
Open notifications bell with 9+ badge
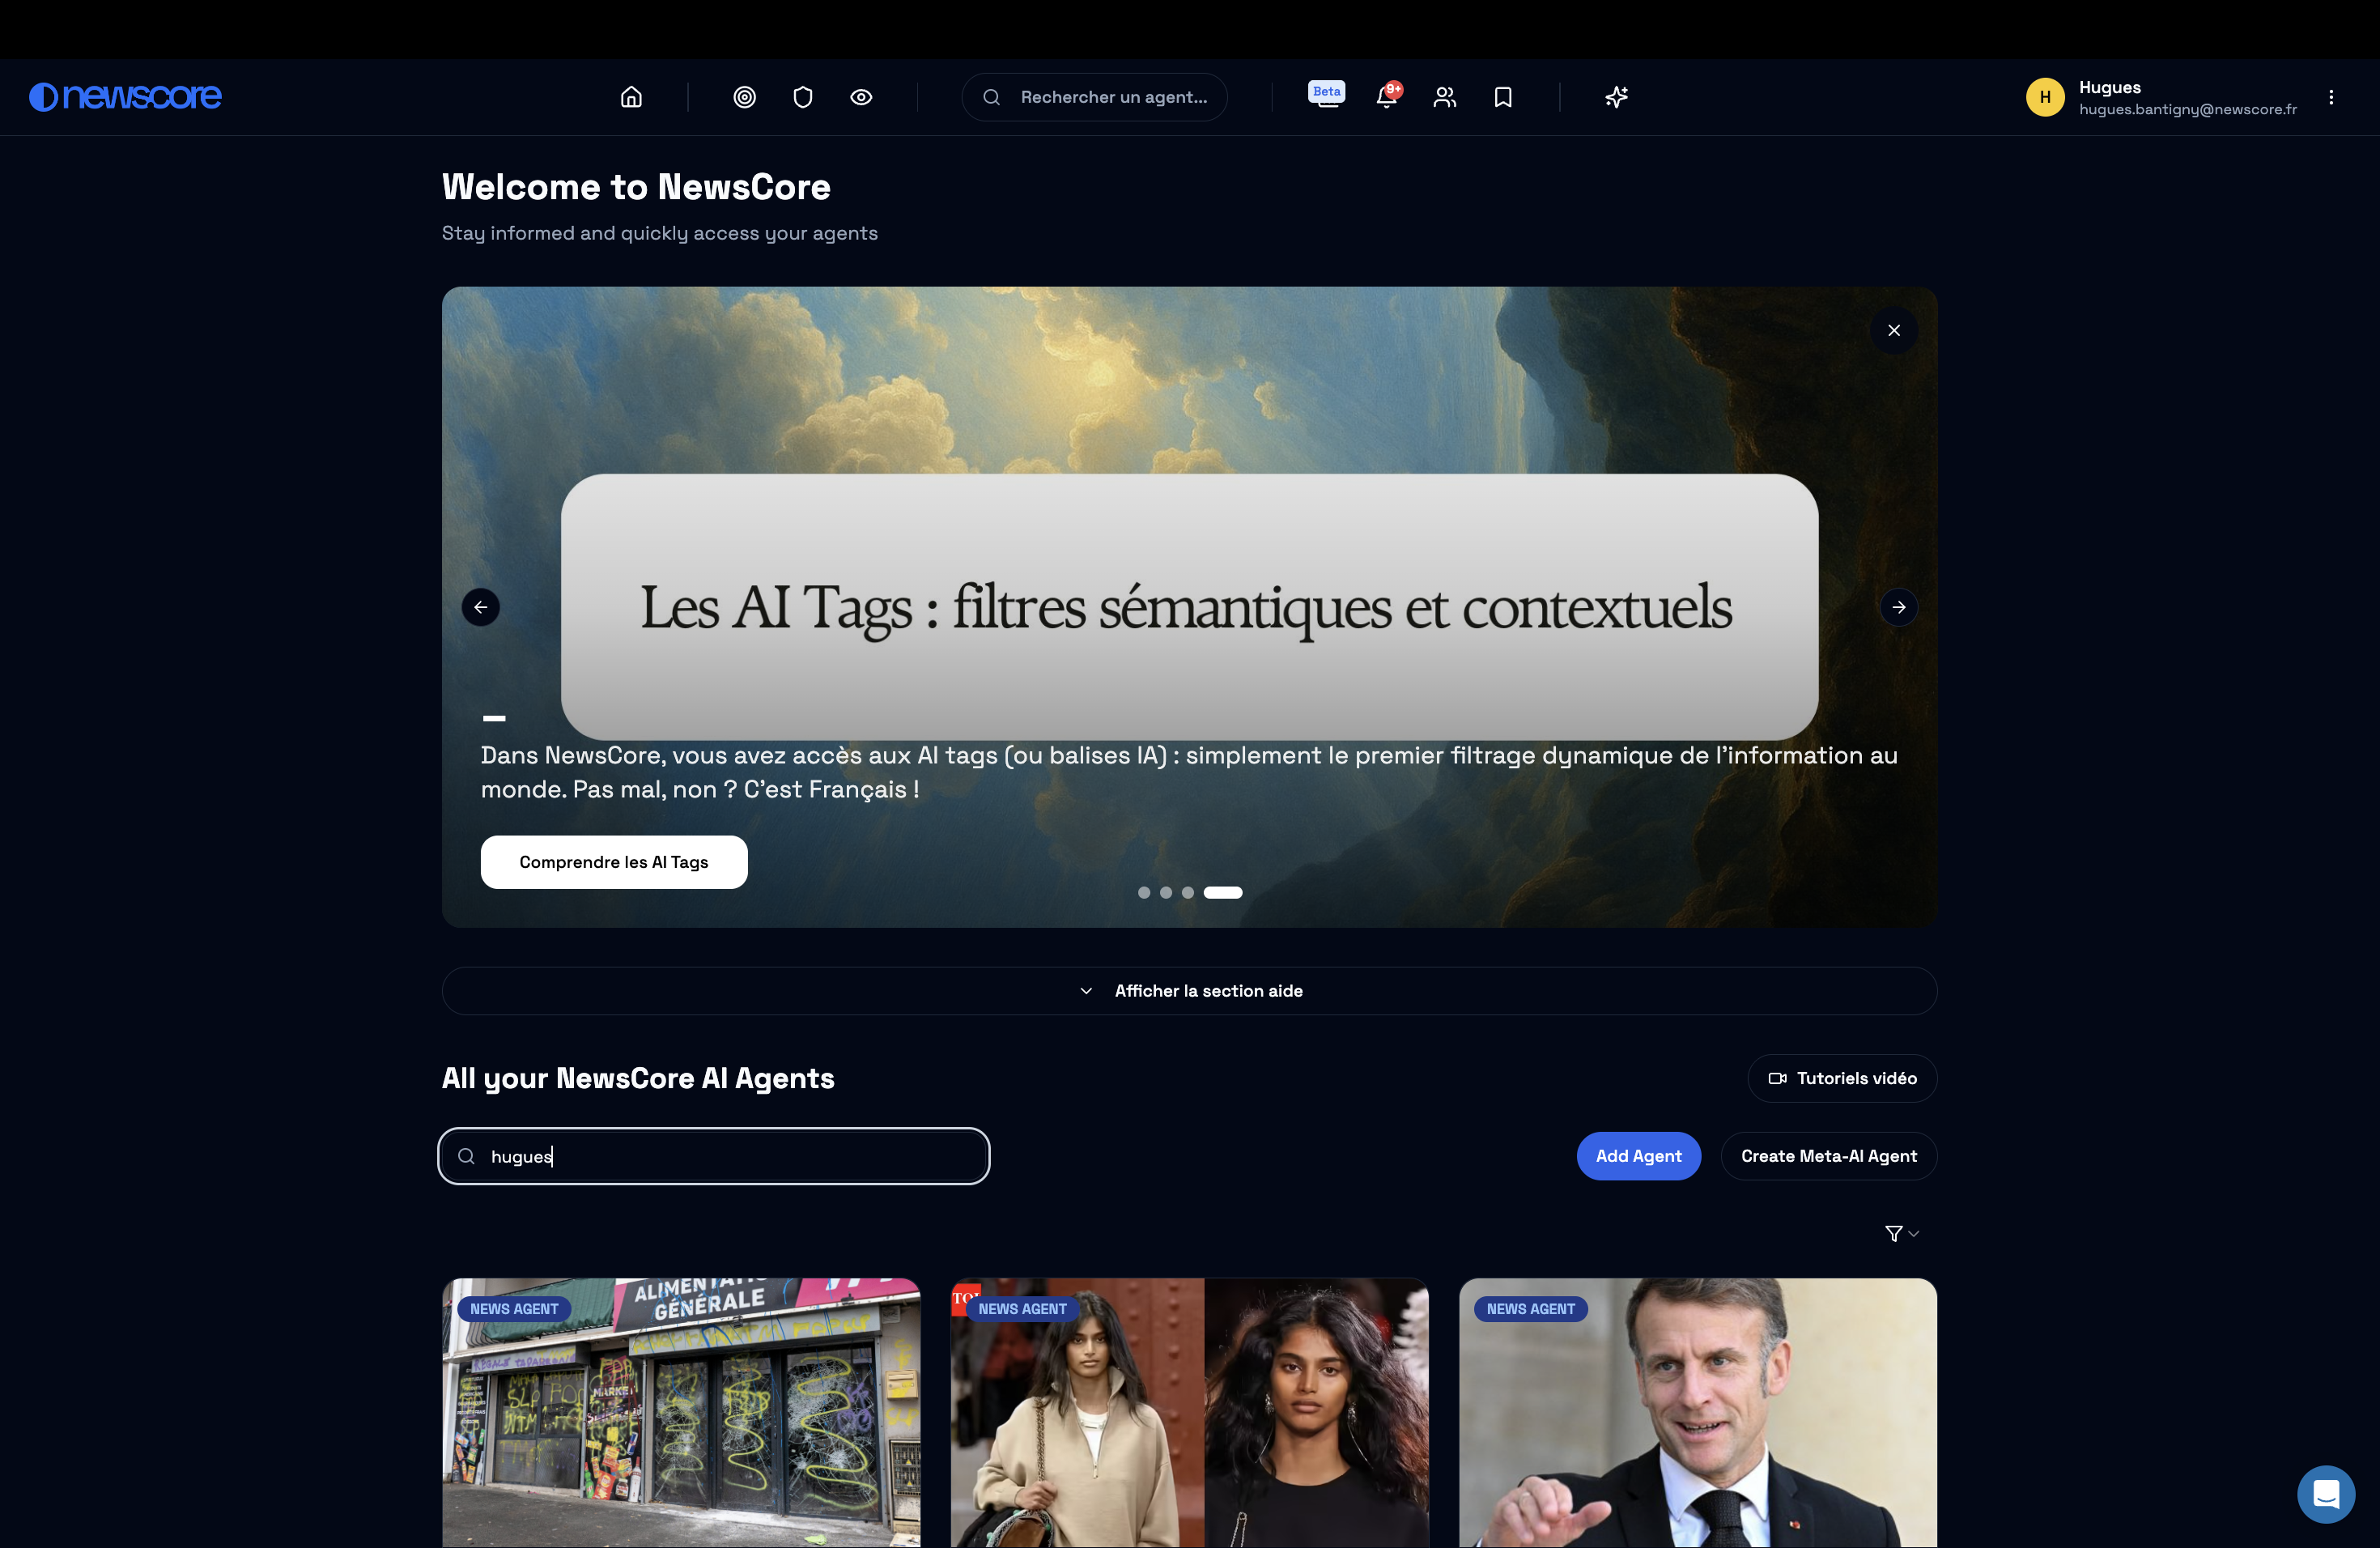(x=1386, y=97)
